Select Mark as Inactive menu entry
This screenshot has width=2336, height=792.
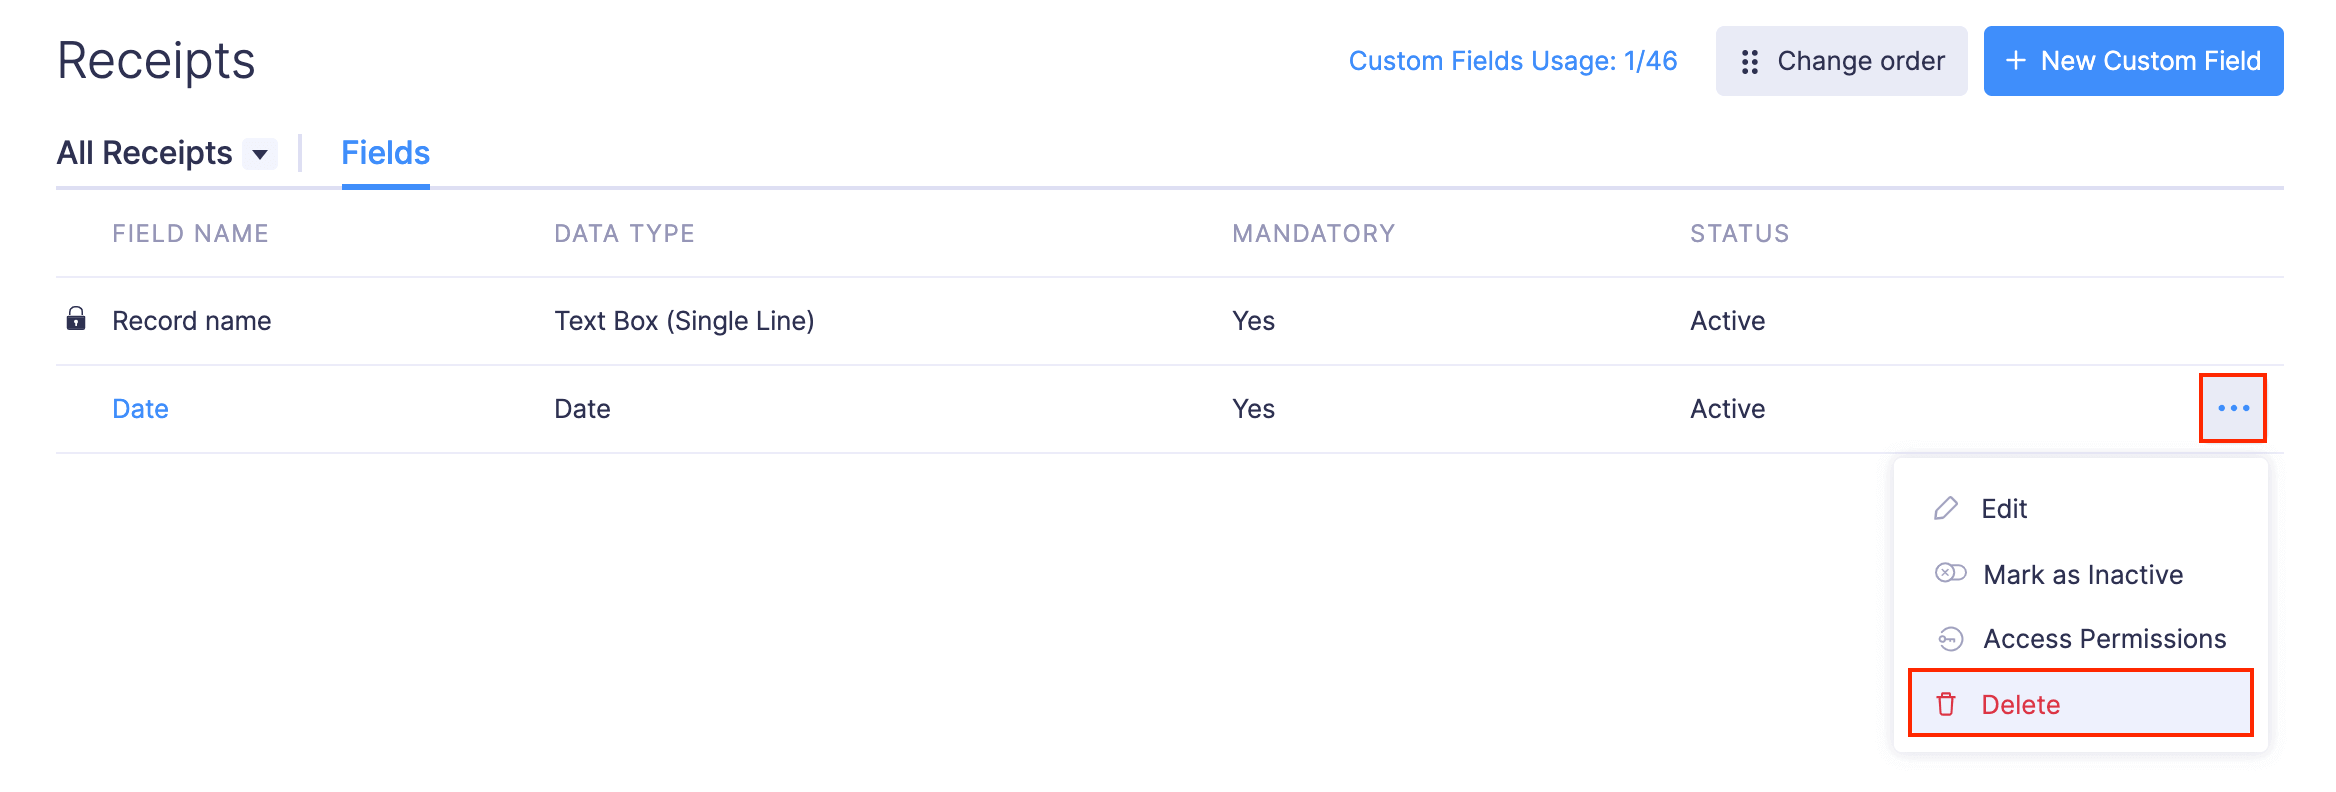(2082, 575)
